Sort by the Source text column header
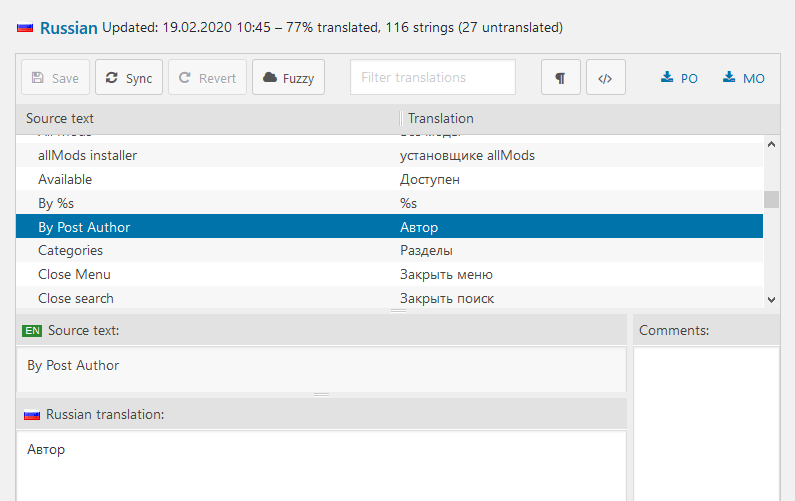The width and height of the screenshot is (795, 501). click(x=60, y=118)
